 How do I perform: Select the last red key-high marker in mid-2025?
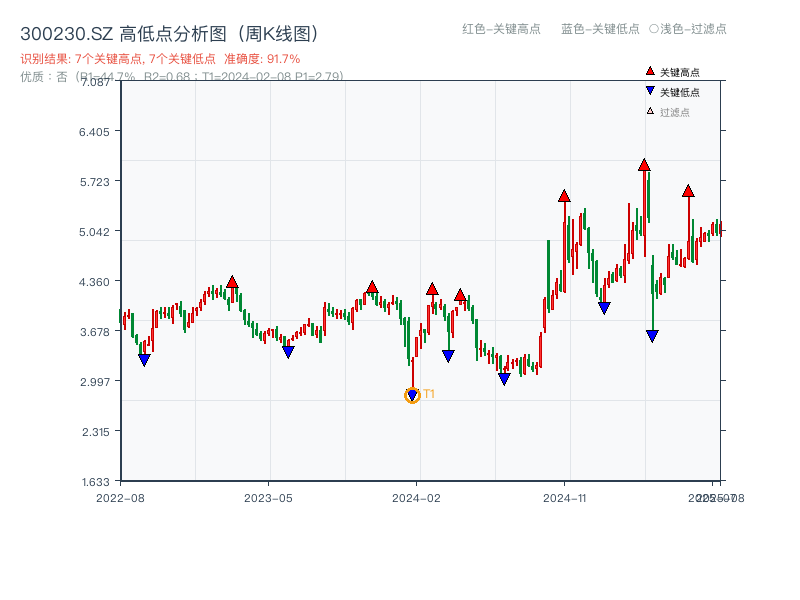click(688, 191)
